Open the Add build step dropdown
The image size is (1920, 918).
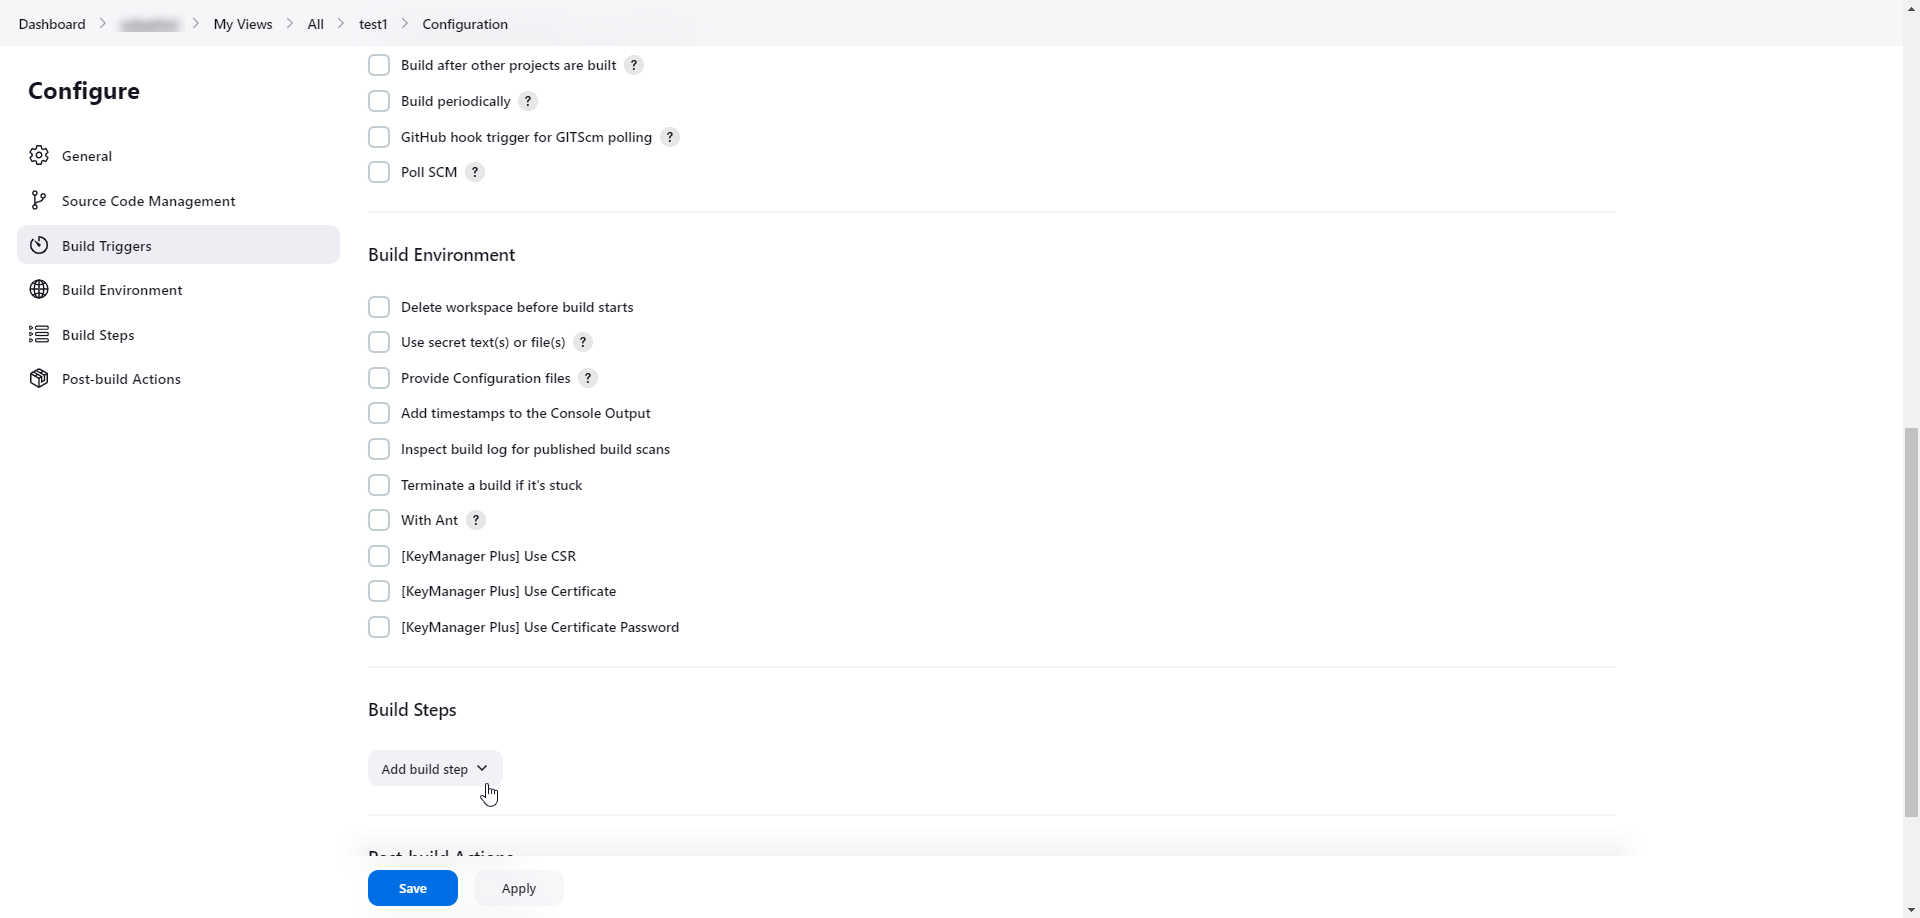pyautogui.click(x=435, y=769)
